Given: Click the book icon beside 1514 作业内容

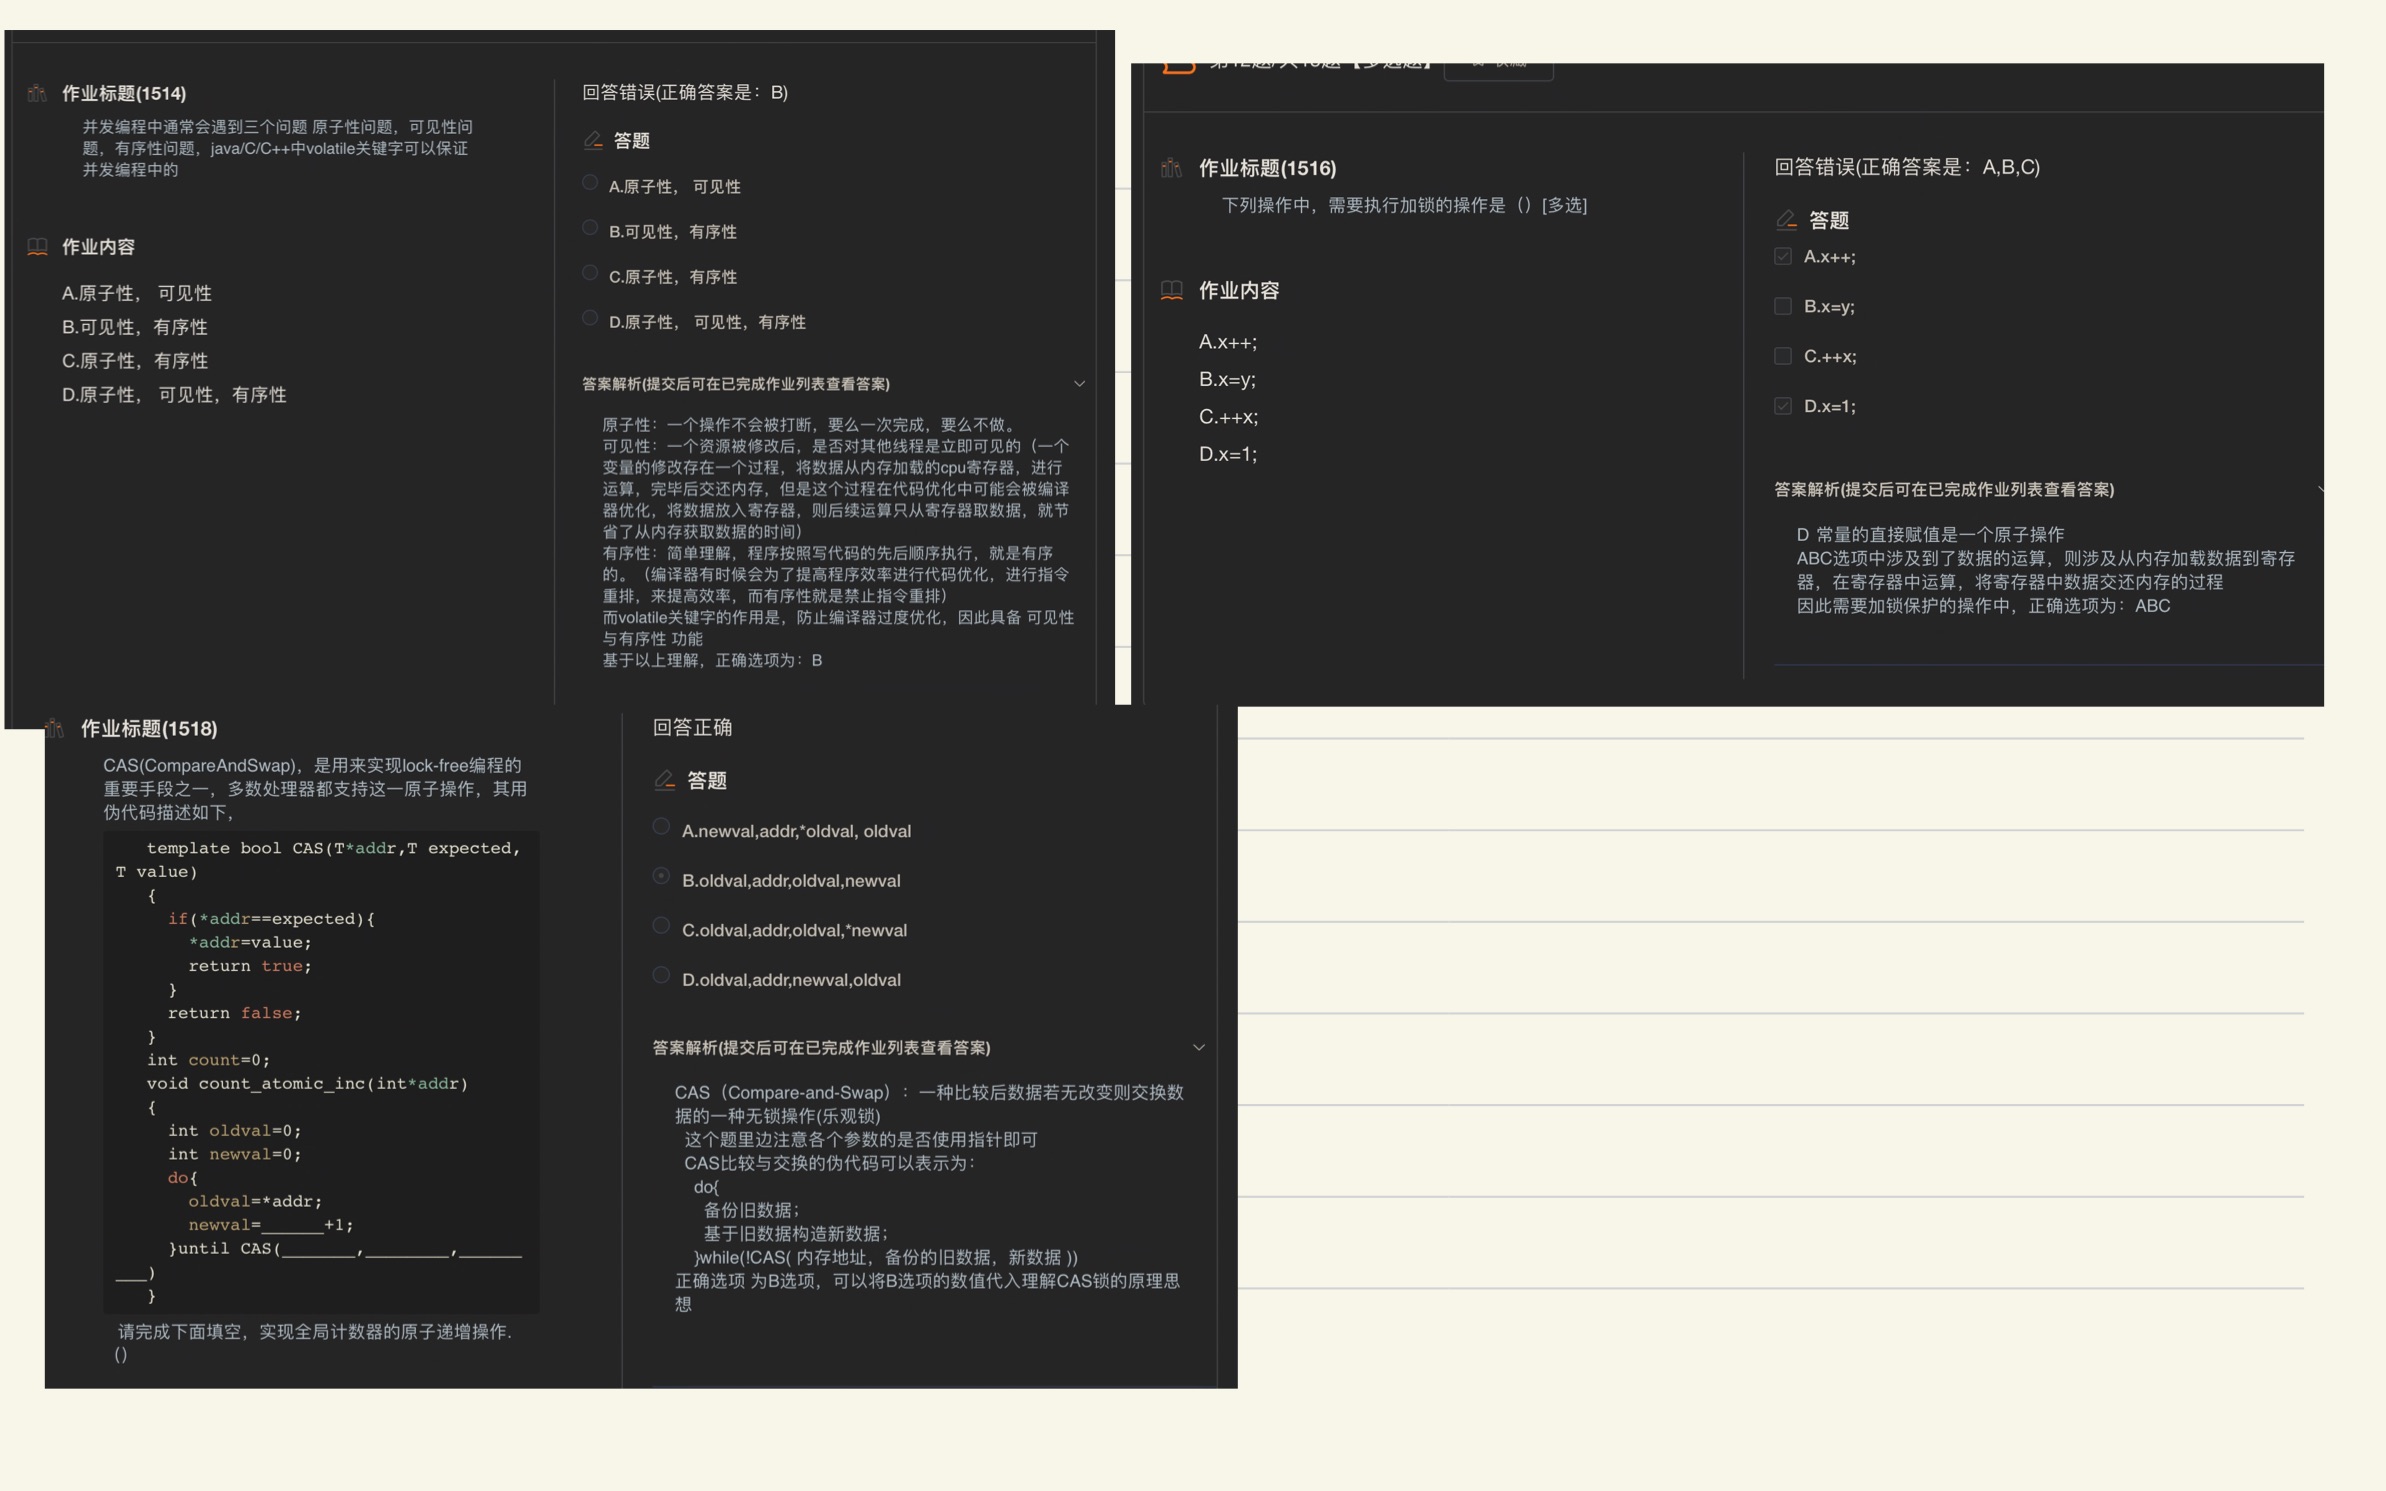Looking at the screenshot, I should pyautogui.click(x=37, y=247).
